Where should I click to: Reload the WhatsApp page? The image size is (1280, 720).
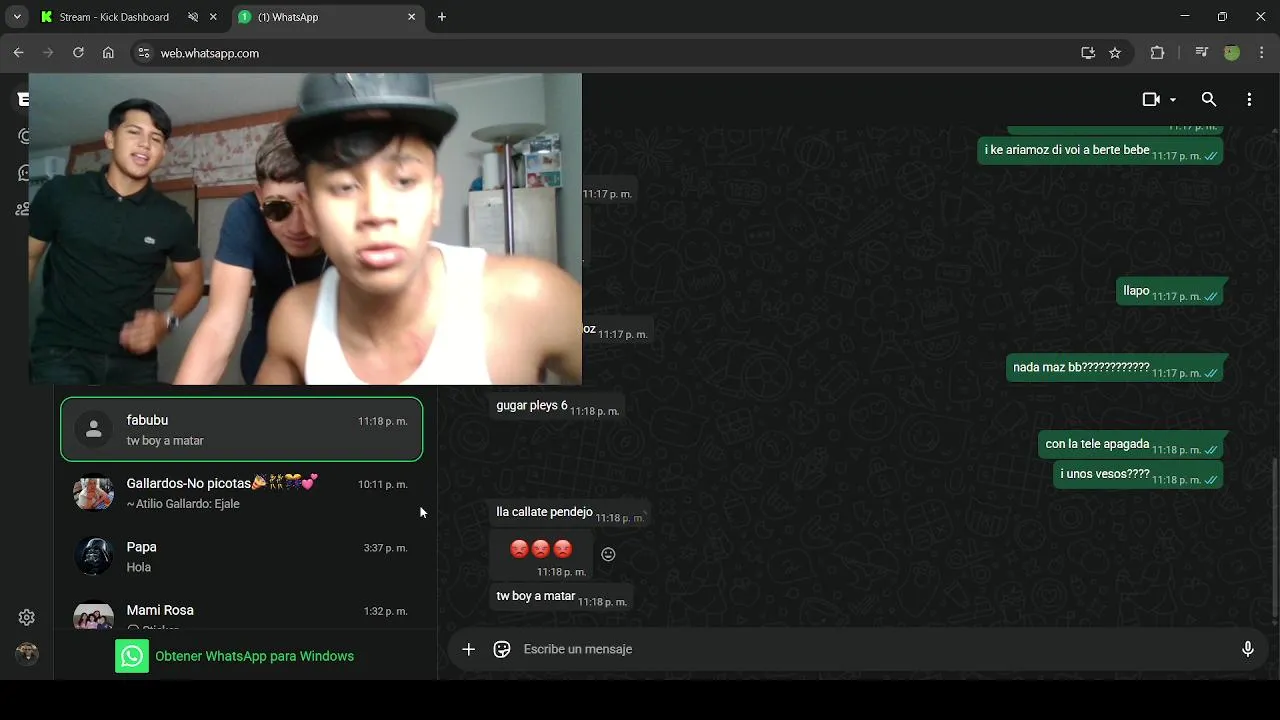click(x=78, y=53)
